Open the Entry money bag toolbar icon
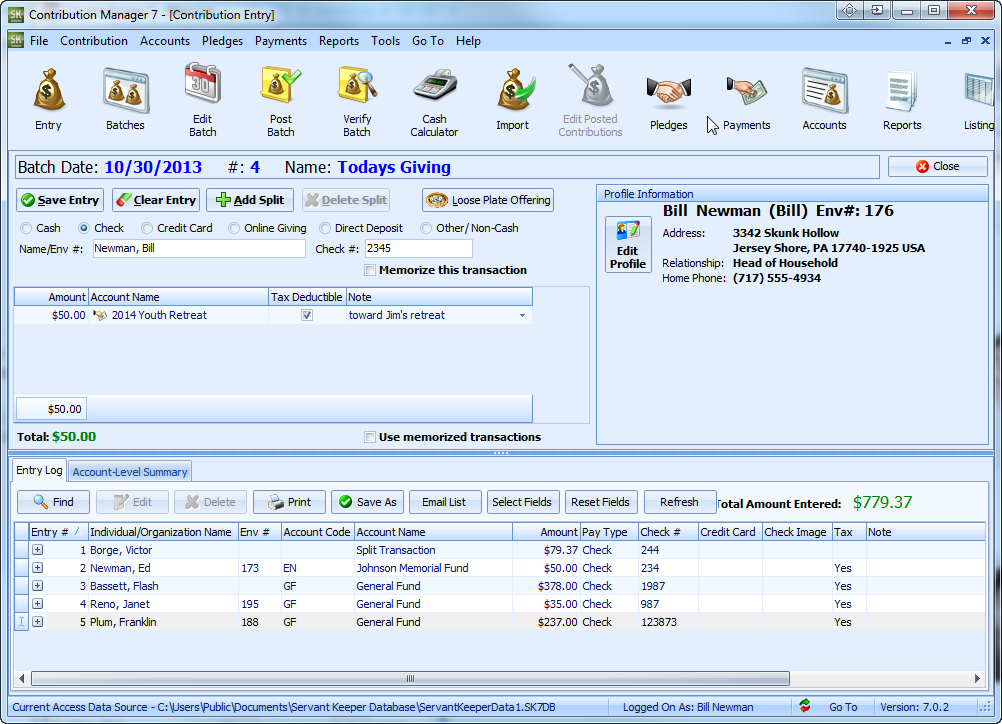Viewport: 1002px width, 724px height. (x=49, y=90)
